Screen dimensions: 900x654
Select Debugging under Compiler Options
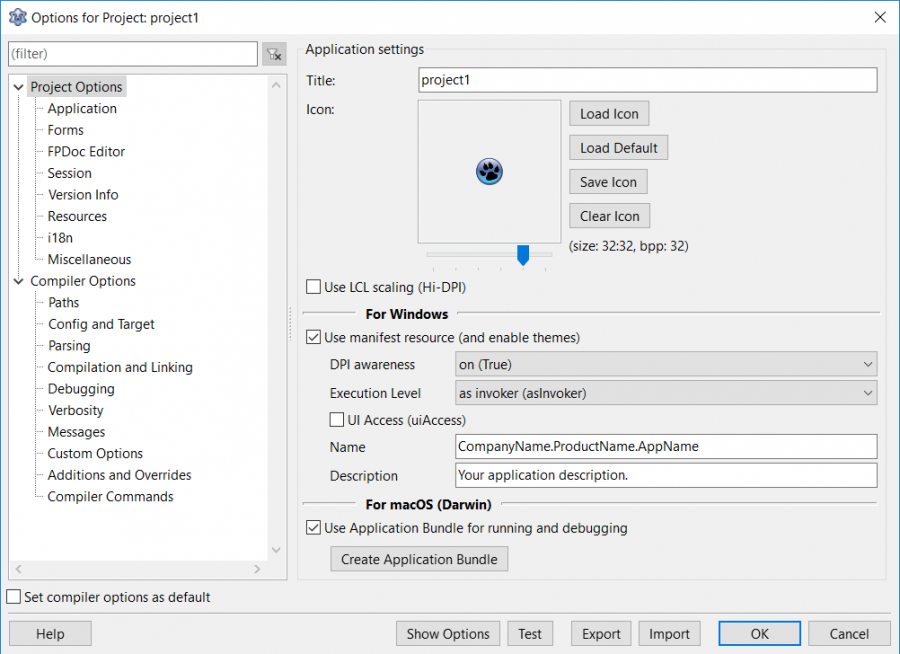(79, 388)
